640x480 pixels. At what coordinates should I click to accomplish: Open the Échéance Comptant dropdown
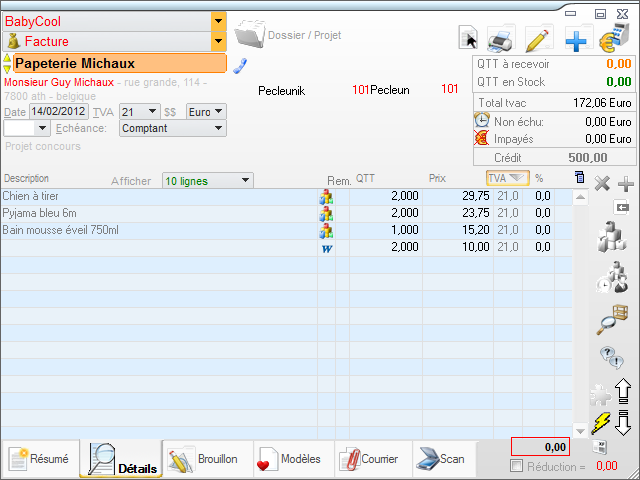(x=219, y=128)
